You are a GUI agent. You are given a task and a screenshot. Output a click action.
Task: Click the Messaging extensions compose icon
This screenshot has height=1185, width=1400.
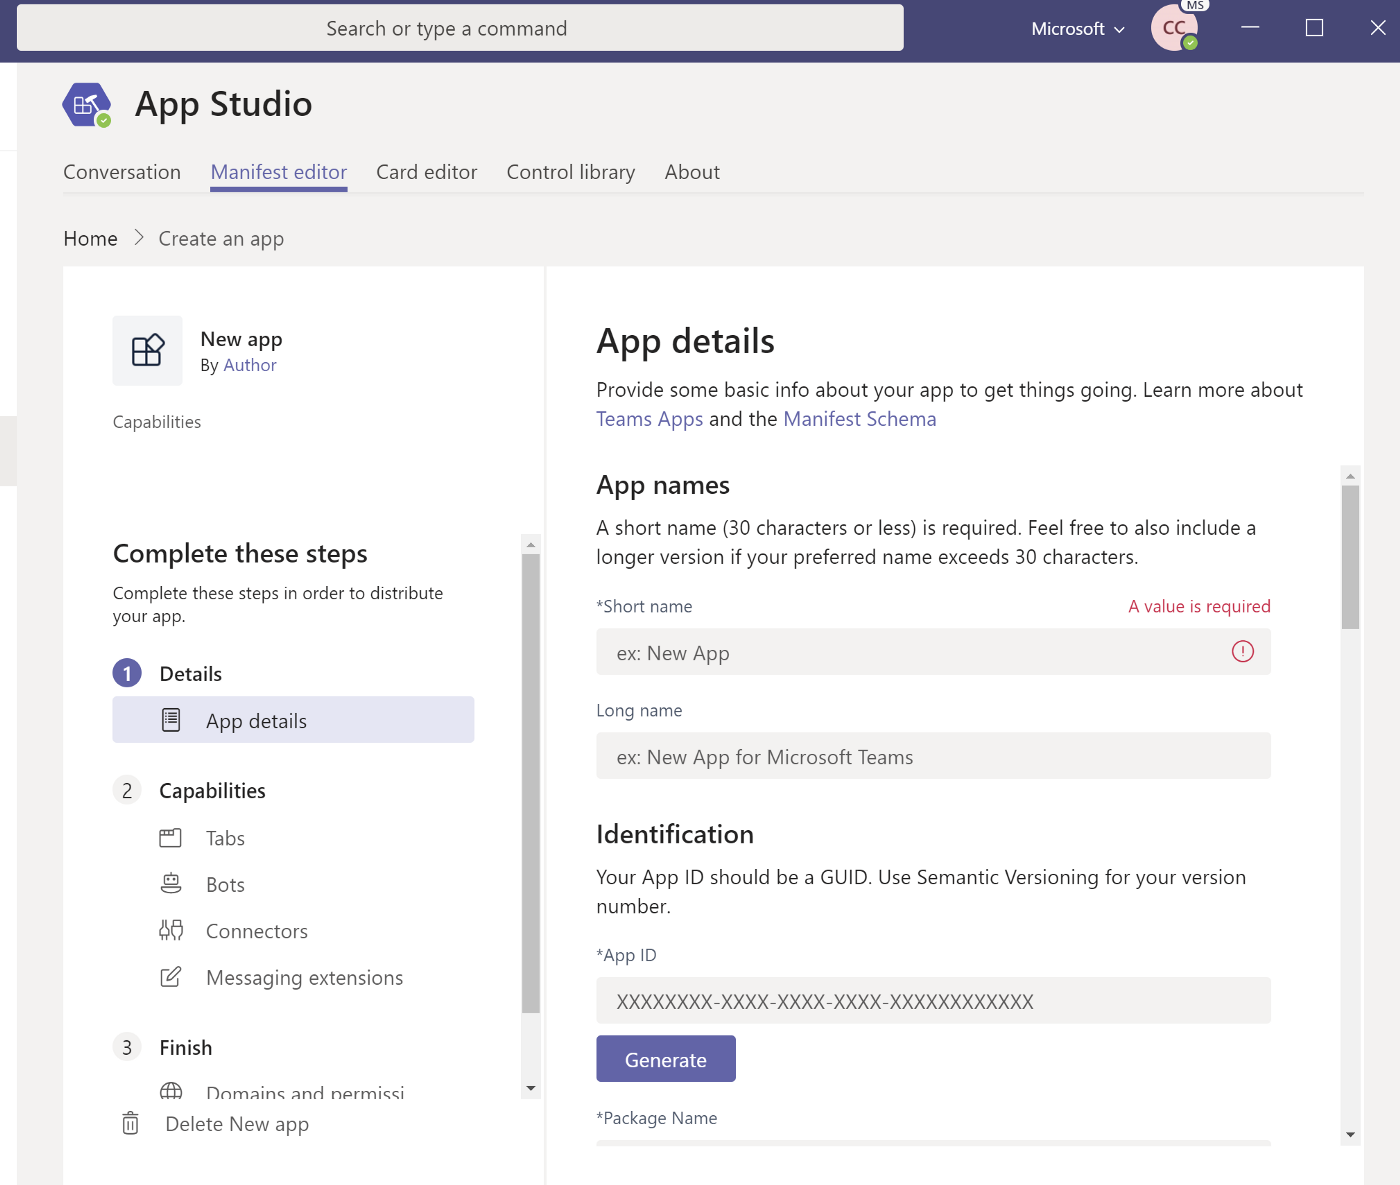click(x=171, y=977)
